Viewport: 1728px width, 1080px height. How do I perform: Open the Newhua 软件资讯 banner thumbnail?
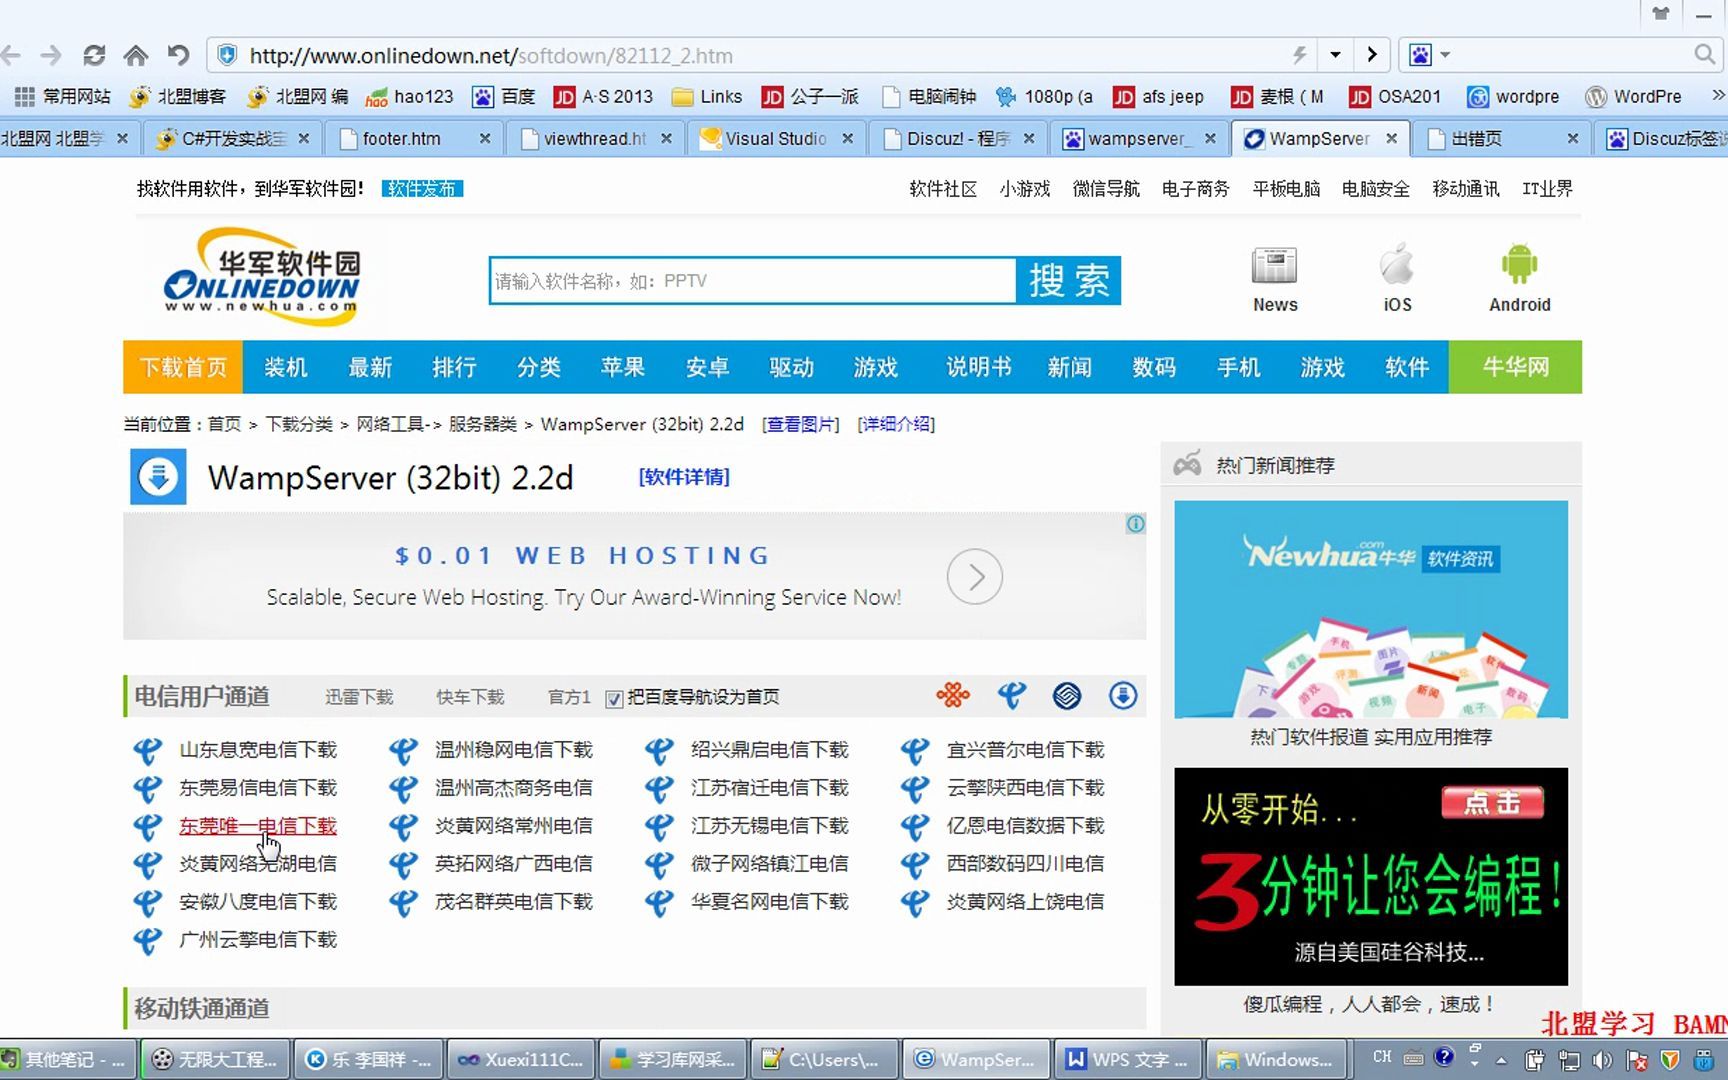1371,609
